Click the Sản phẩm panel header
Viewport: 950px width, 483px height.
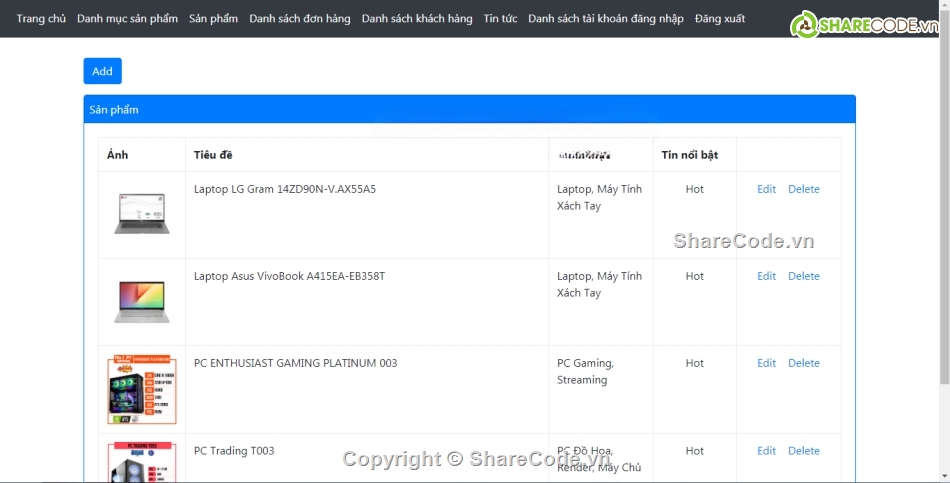point(470,109)
